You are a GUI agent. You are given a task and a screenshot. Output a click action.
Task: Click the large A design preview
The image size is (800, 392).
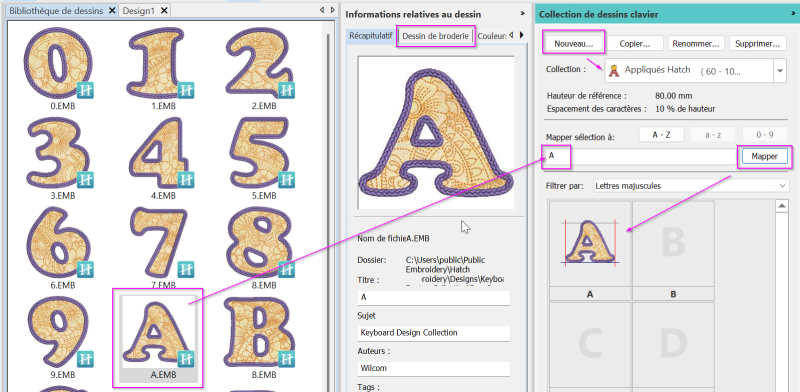(435, 133)
